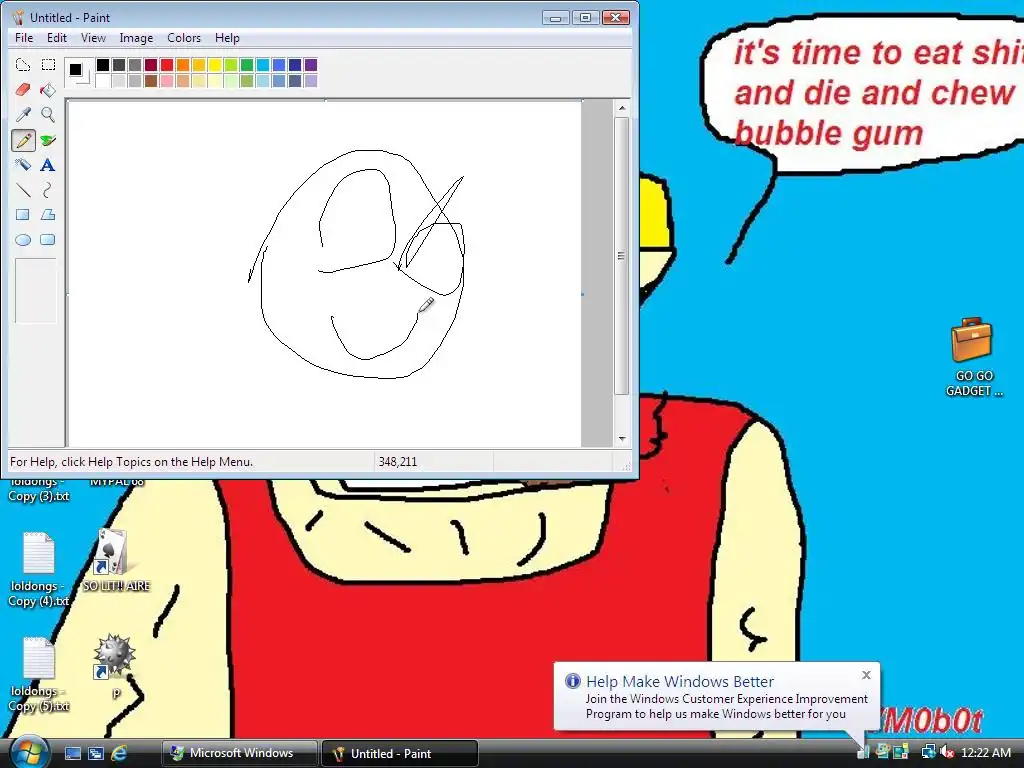Select loldongs - Copy (4).txt file
The image size is (1024, 768).
[x=39, y=569]
